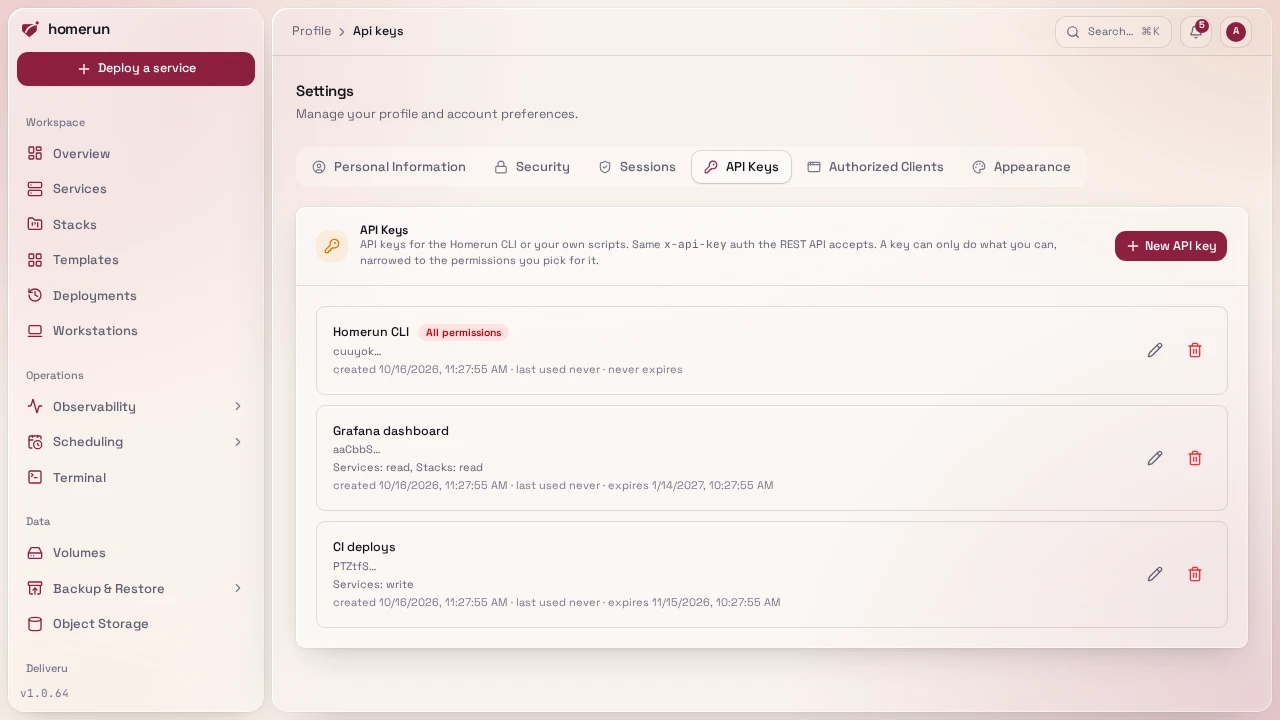Open the user avatar menu
1280x720 pixels.
(x=1236, y=32)
